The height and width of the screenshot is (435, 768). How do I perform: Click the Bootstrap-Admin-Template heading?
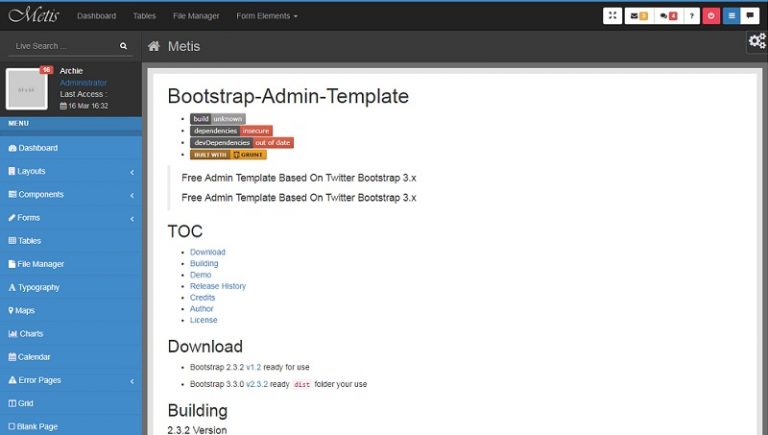(x=288, y=96)
